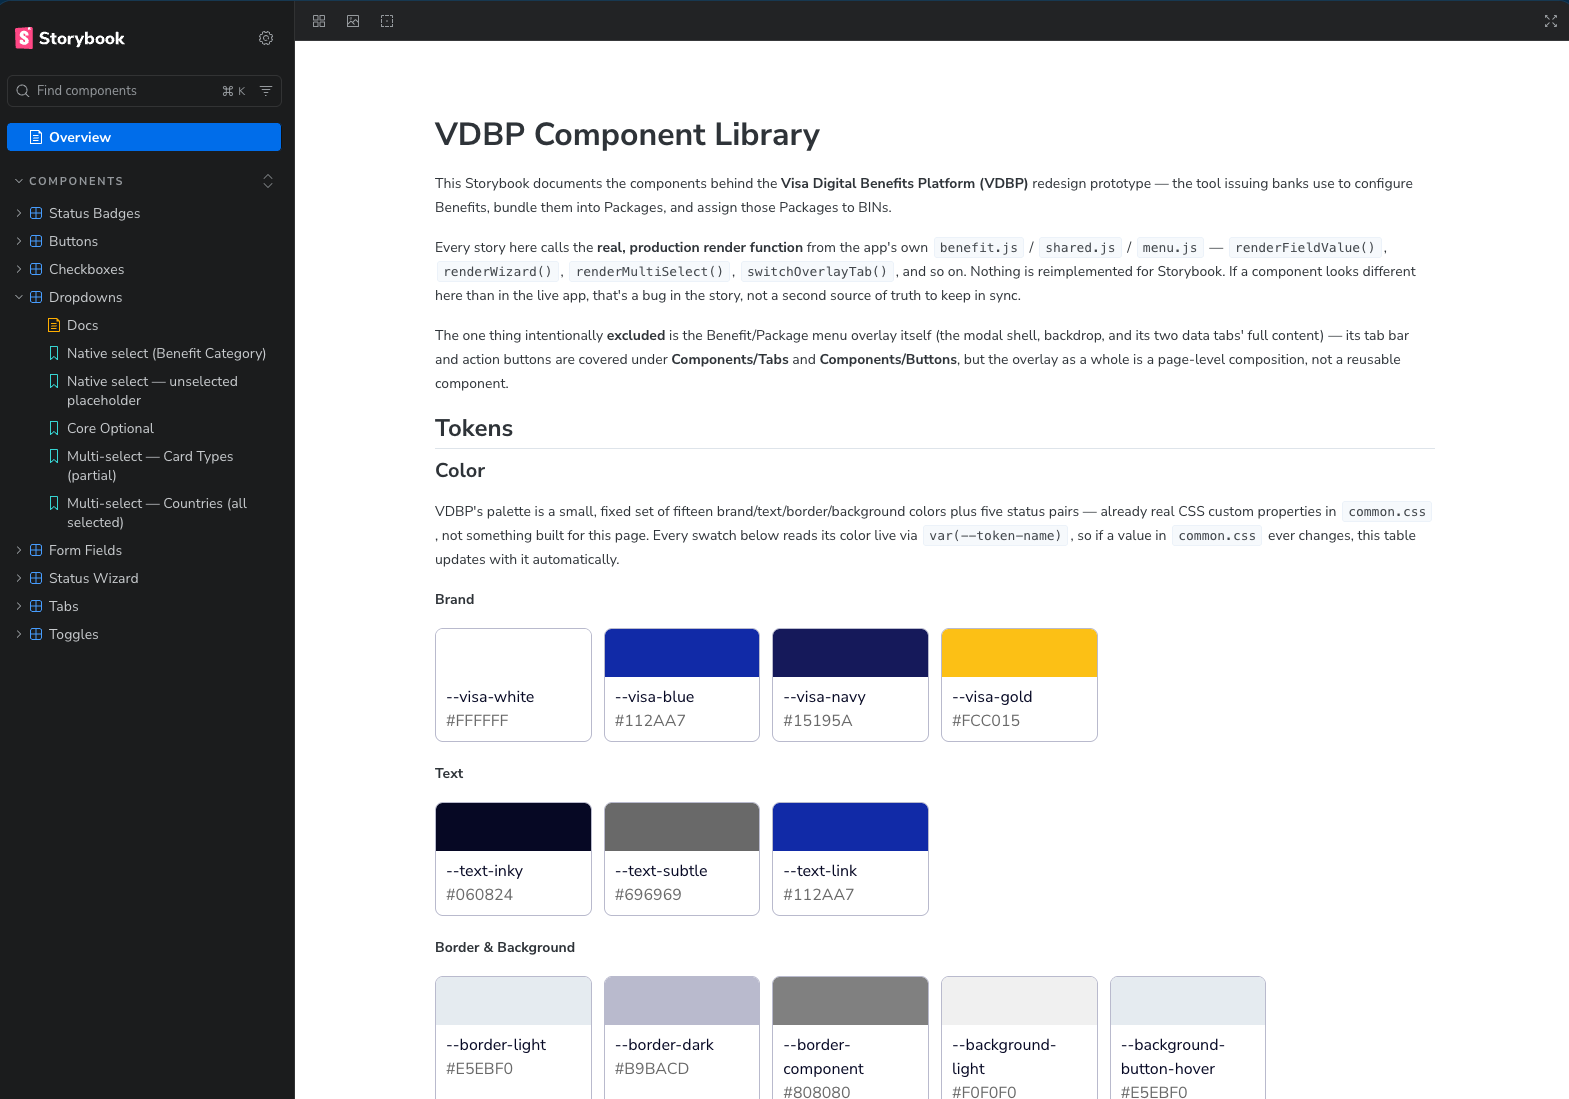This screenshot has width=1569, height=1099.
Task: Expand the Status Wizard tree chevron
Action: 19,578
